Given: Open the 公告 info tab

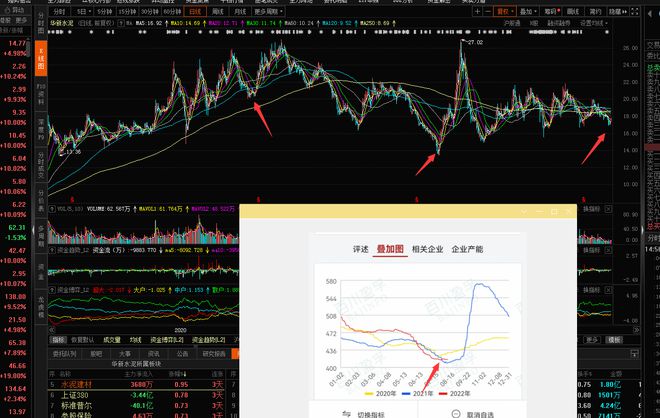Looking at the screenshot, I should tap(182, 354).
